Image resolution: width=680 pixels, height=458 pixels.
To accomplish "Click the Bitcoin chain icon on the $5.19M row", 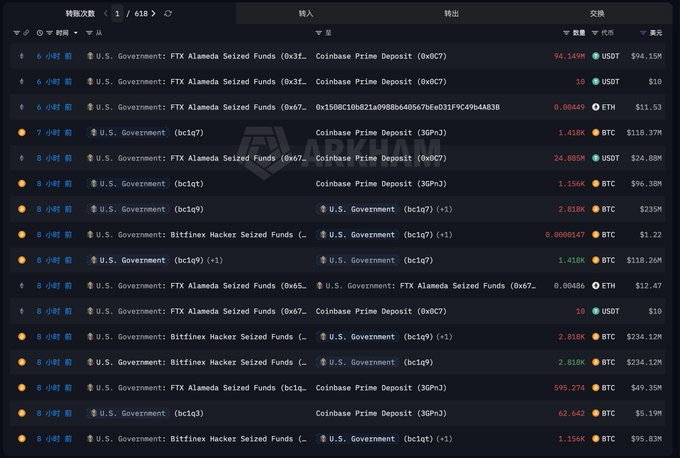I will 22,413.
